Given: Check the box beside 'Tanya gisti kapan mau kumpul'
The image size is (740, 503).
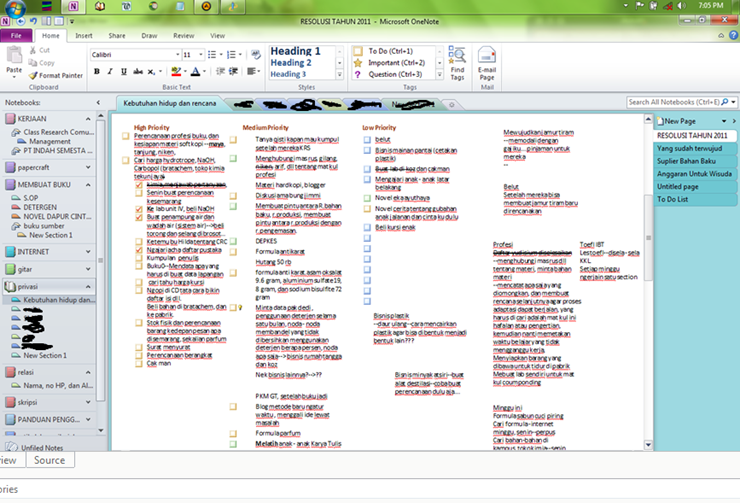Looking at the screenshot, I should pos(233,140).
